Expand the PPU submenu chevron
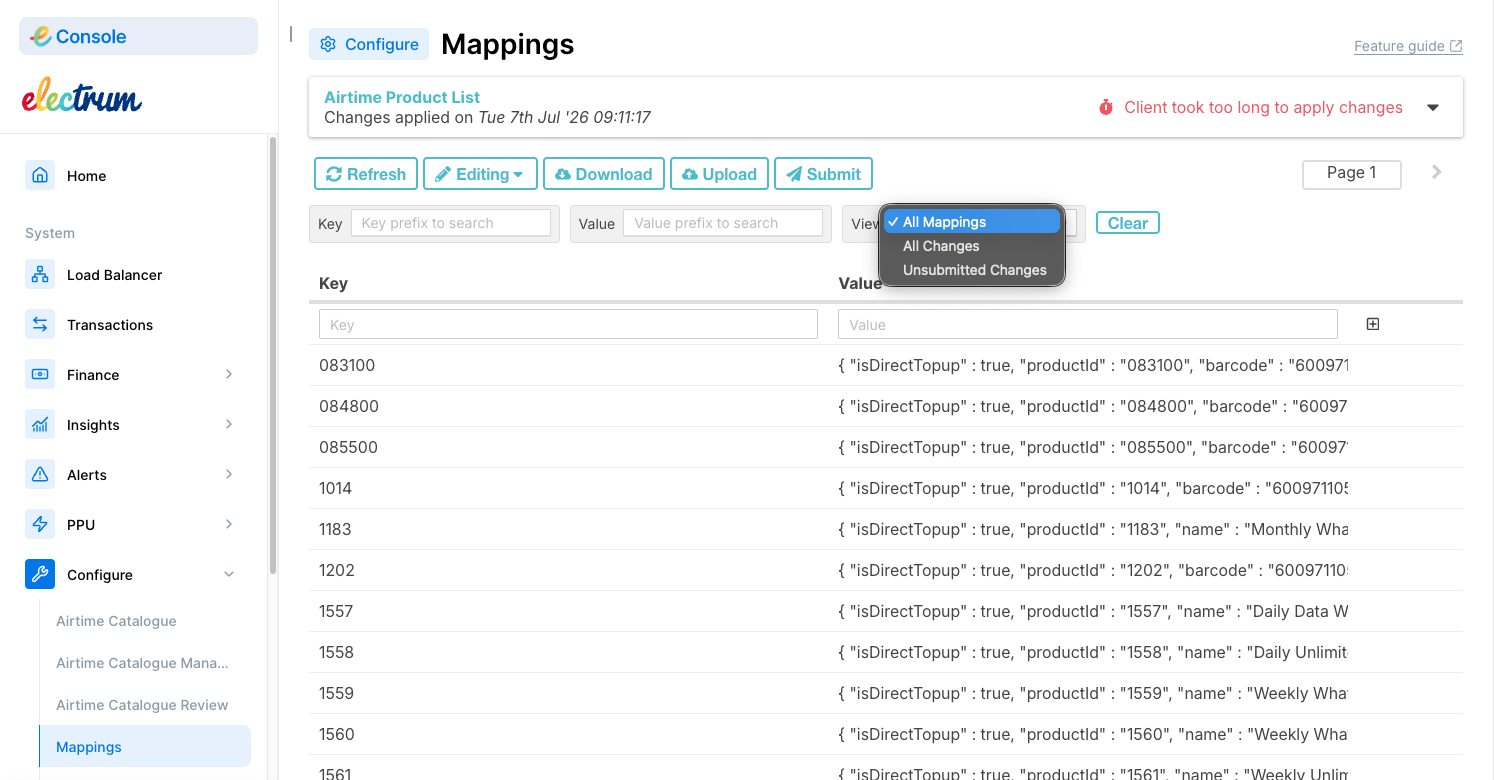 [229, 524]
